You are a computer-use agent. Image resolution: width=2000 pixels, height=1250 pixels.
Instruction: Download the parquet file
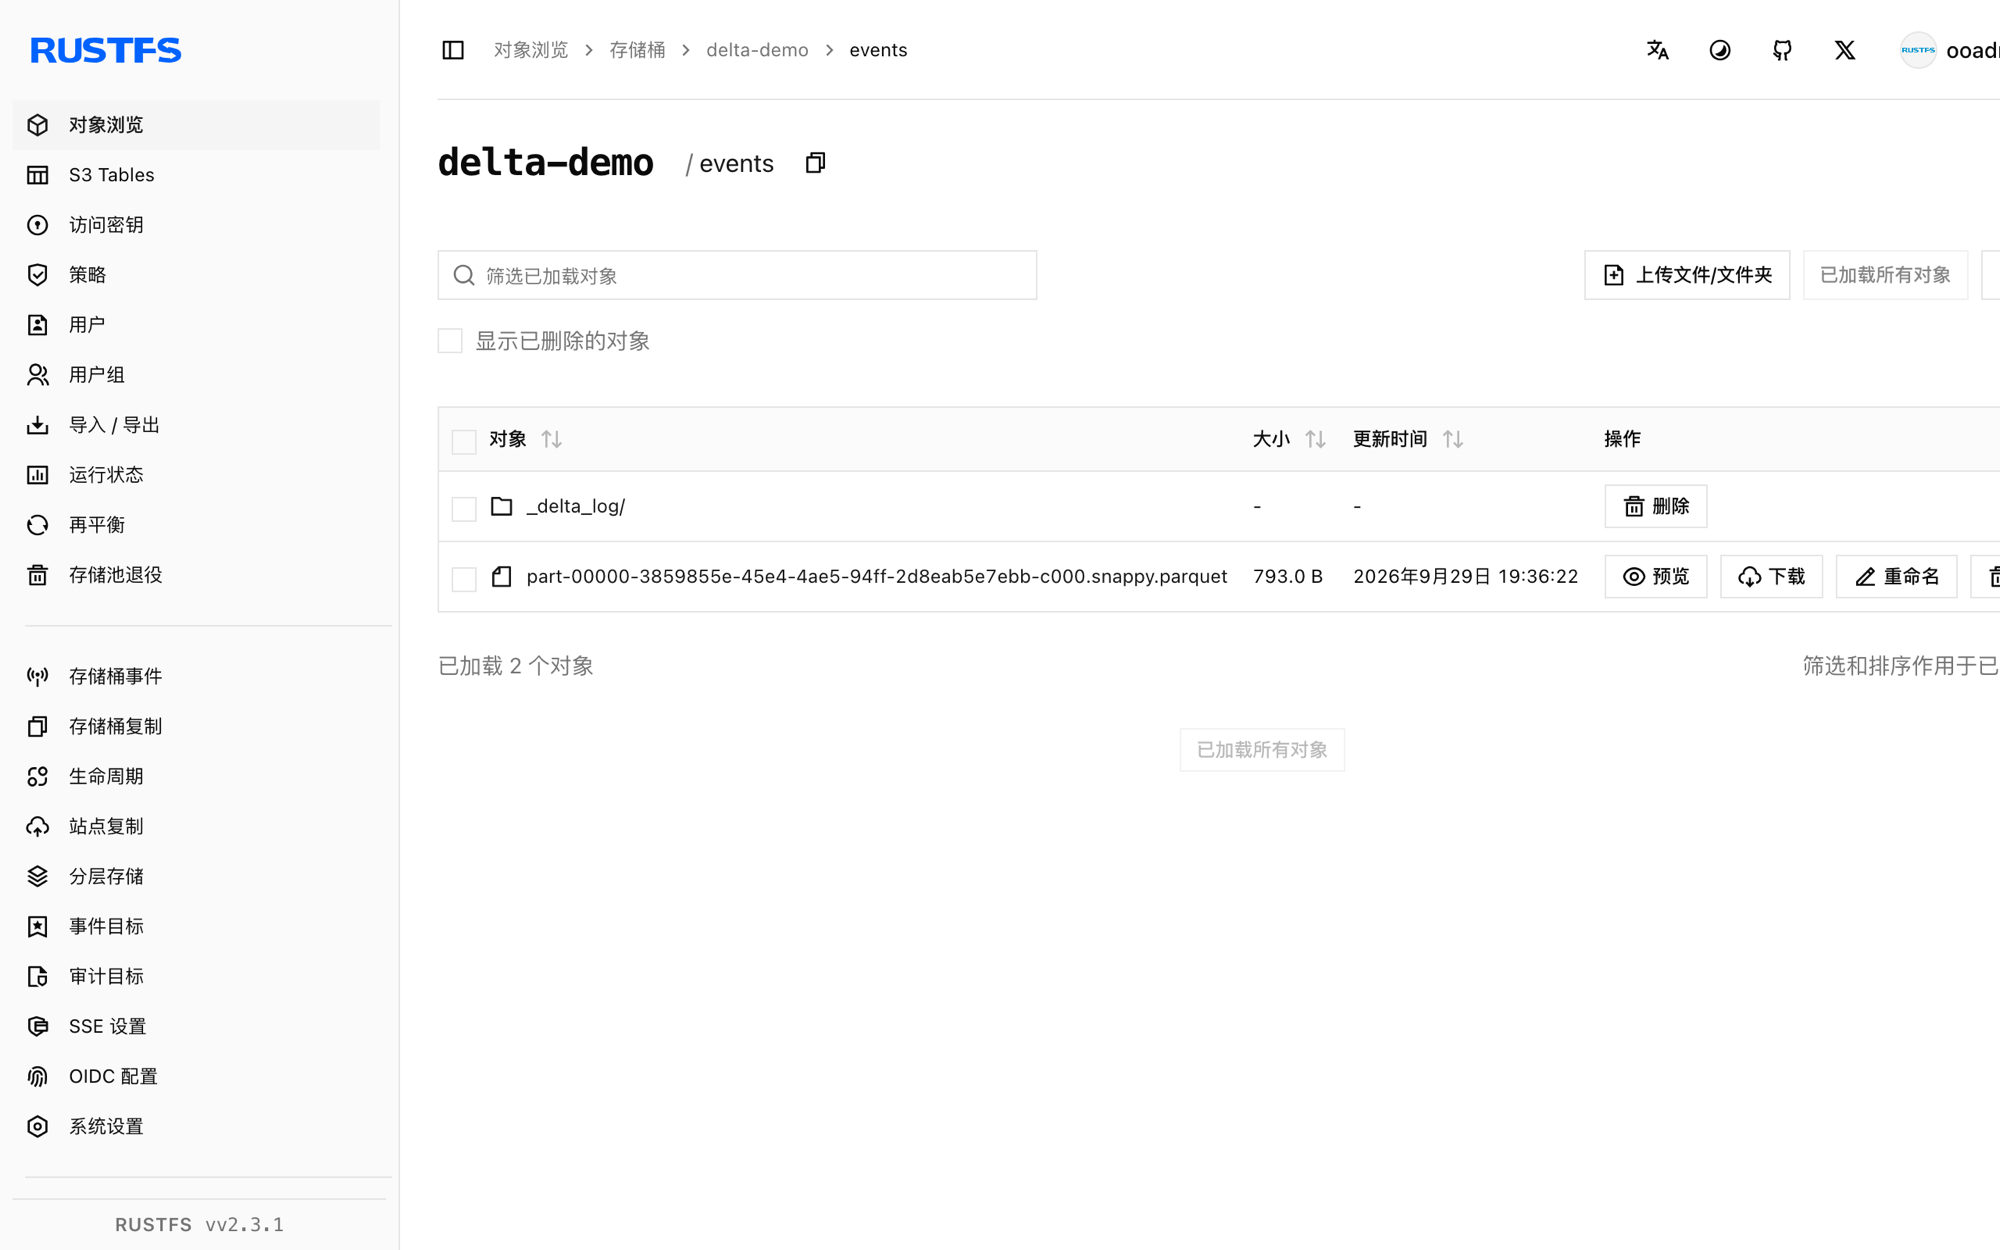[1771, 577]
